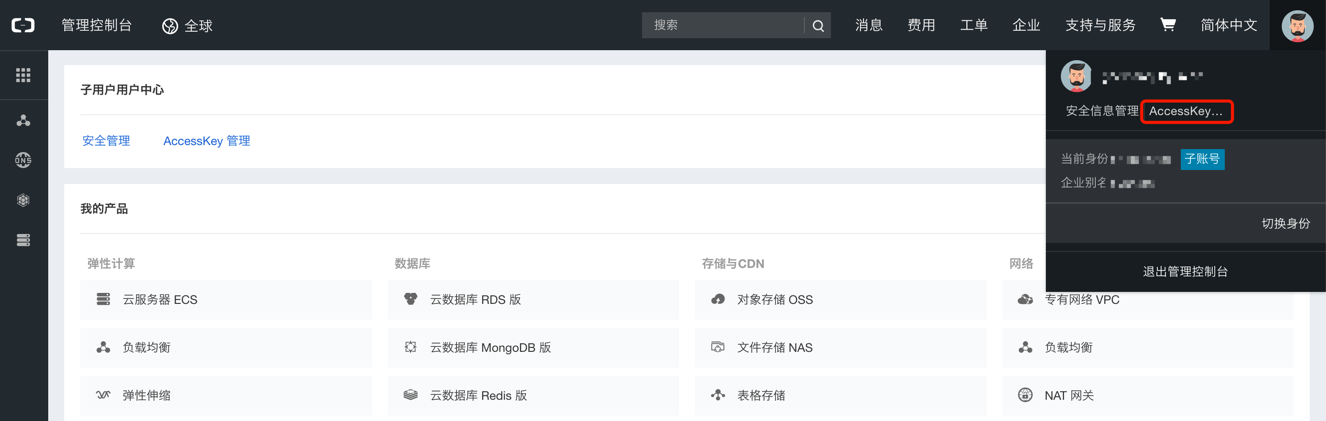Screen dimensions: 1326x421
Task: Open 云服务器 ECS product
Action: pos(160,299)
